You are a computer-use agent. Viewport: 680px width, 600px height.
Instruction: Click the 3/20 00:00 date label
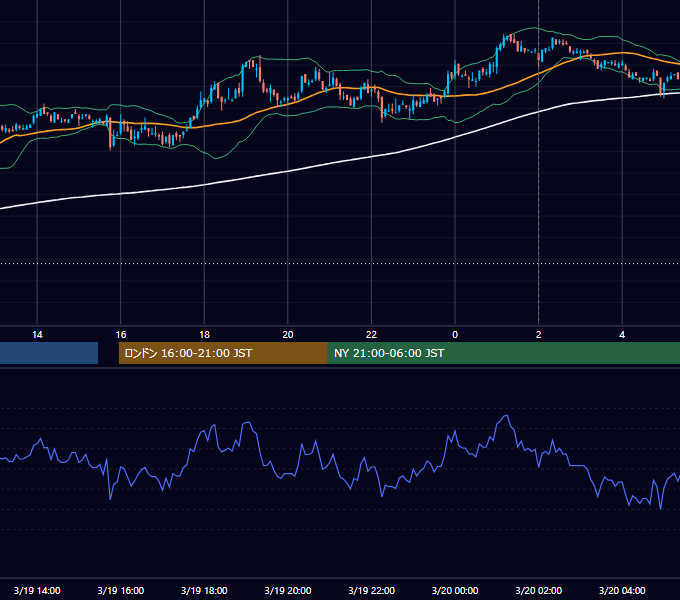[x=455, y=590]
